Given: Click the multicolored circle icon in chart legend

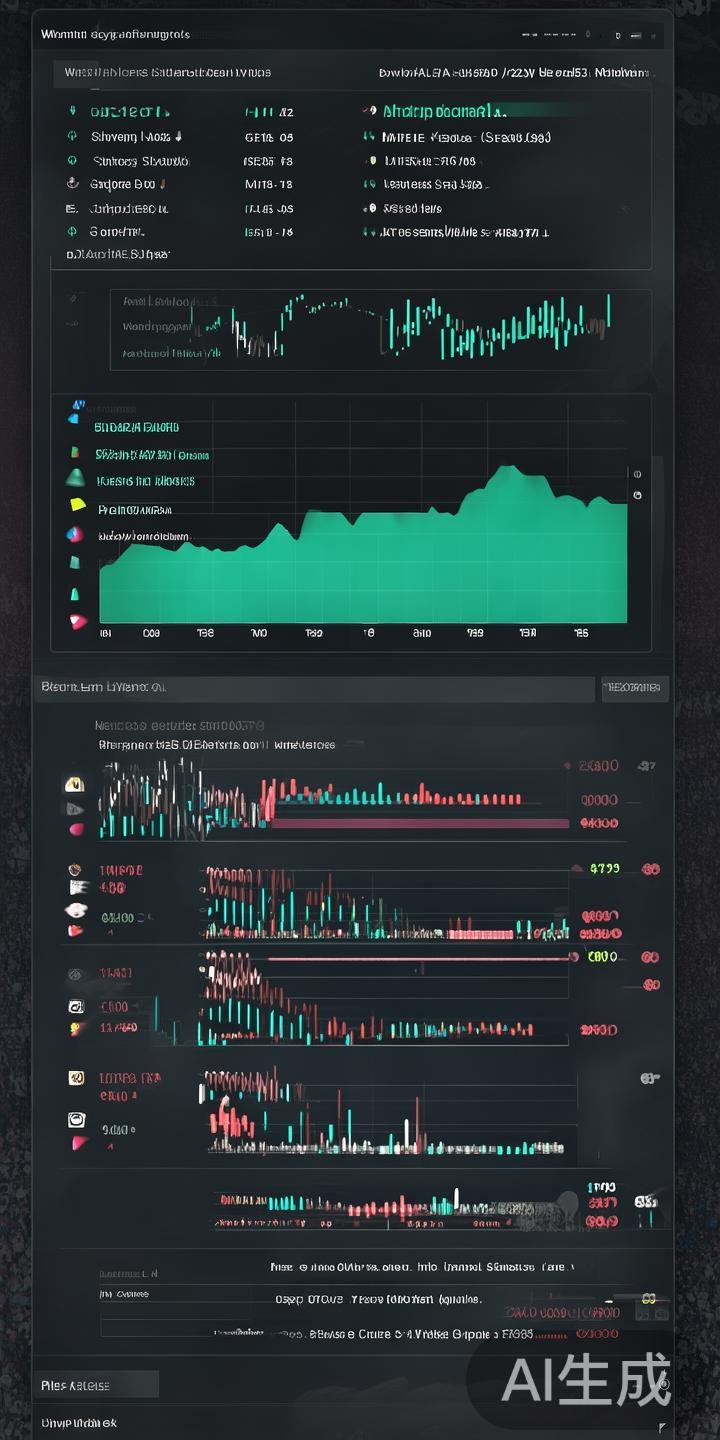Looking at the screenshot, I should [74, 535].
